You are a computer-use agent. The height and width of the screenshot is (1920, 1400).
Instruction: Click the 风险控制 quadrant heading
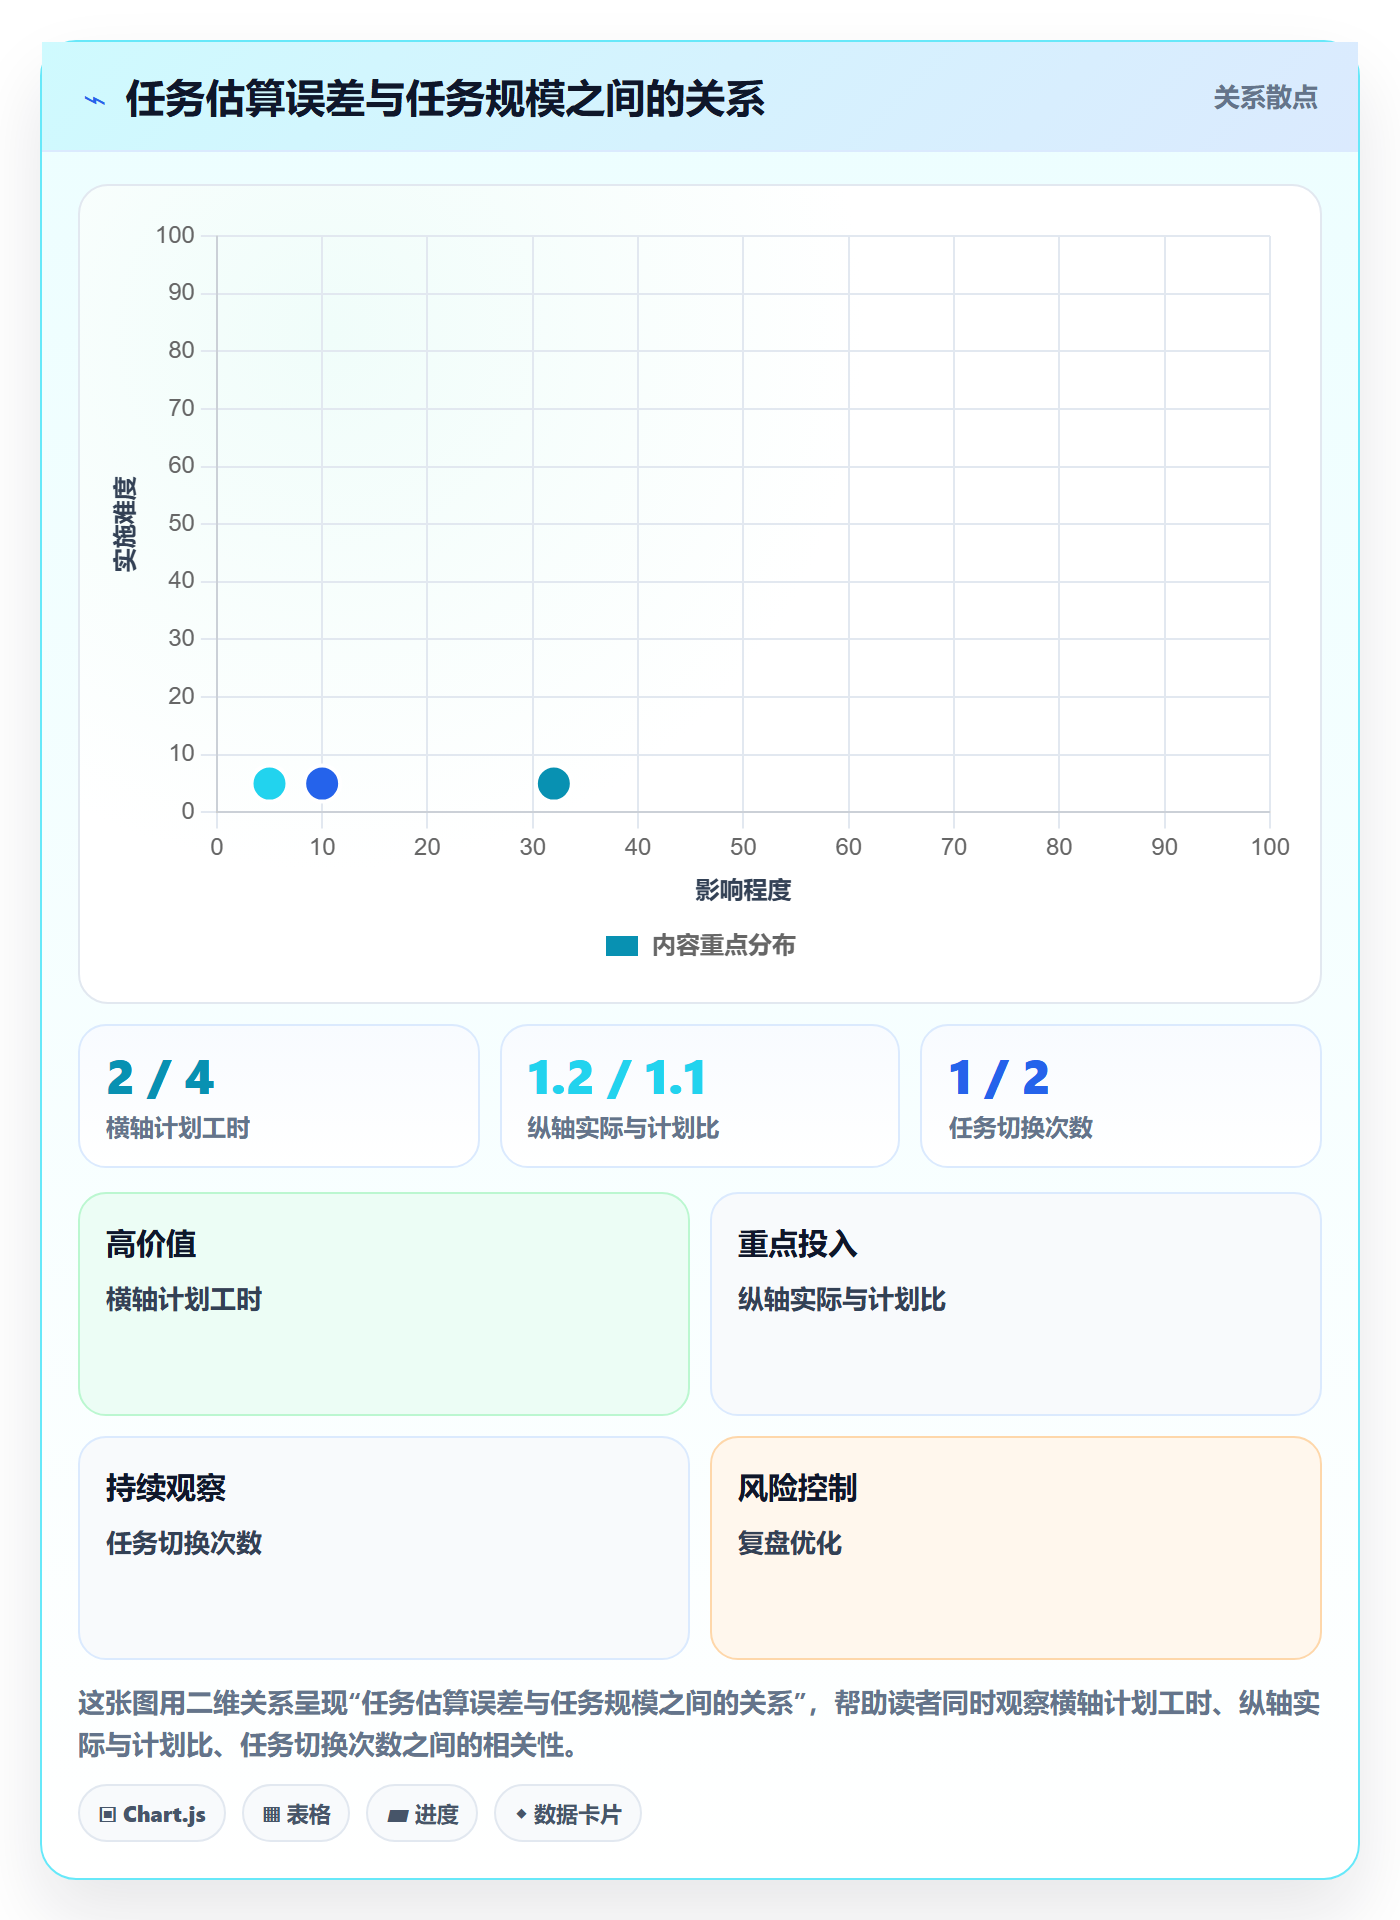(x=797, y=1488)
